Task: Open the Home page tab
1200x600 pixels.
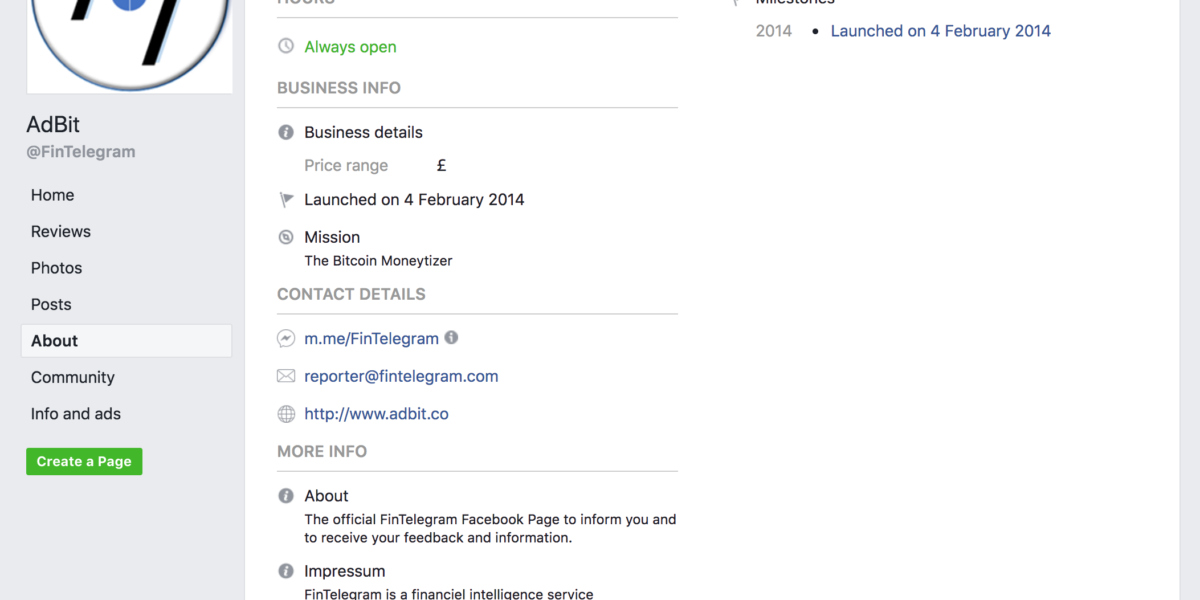Action: 53,195
